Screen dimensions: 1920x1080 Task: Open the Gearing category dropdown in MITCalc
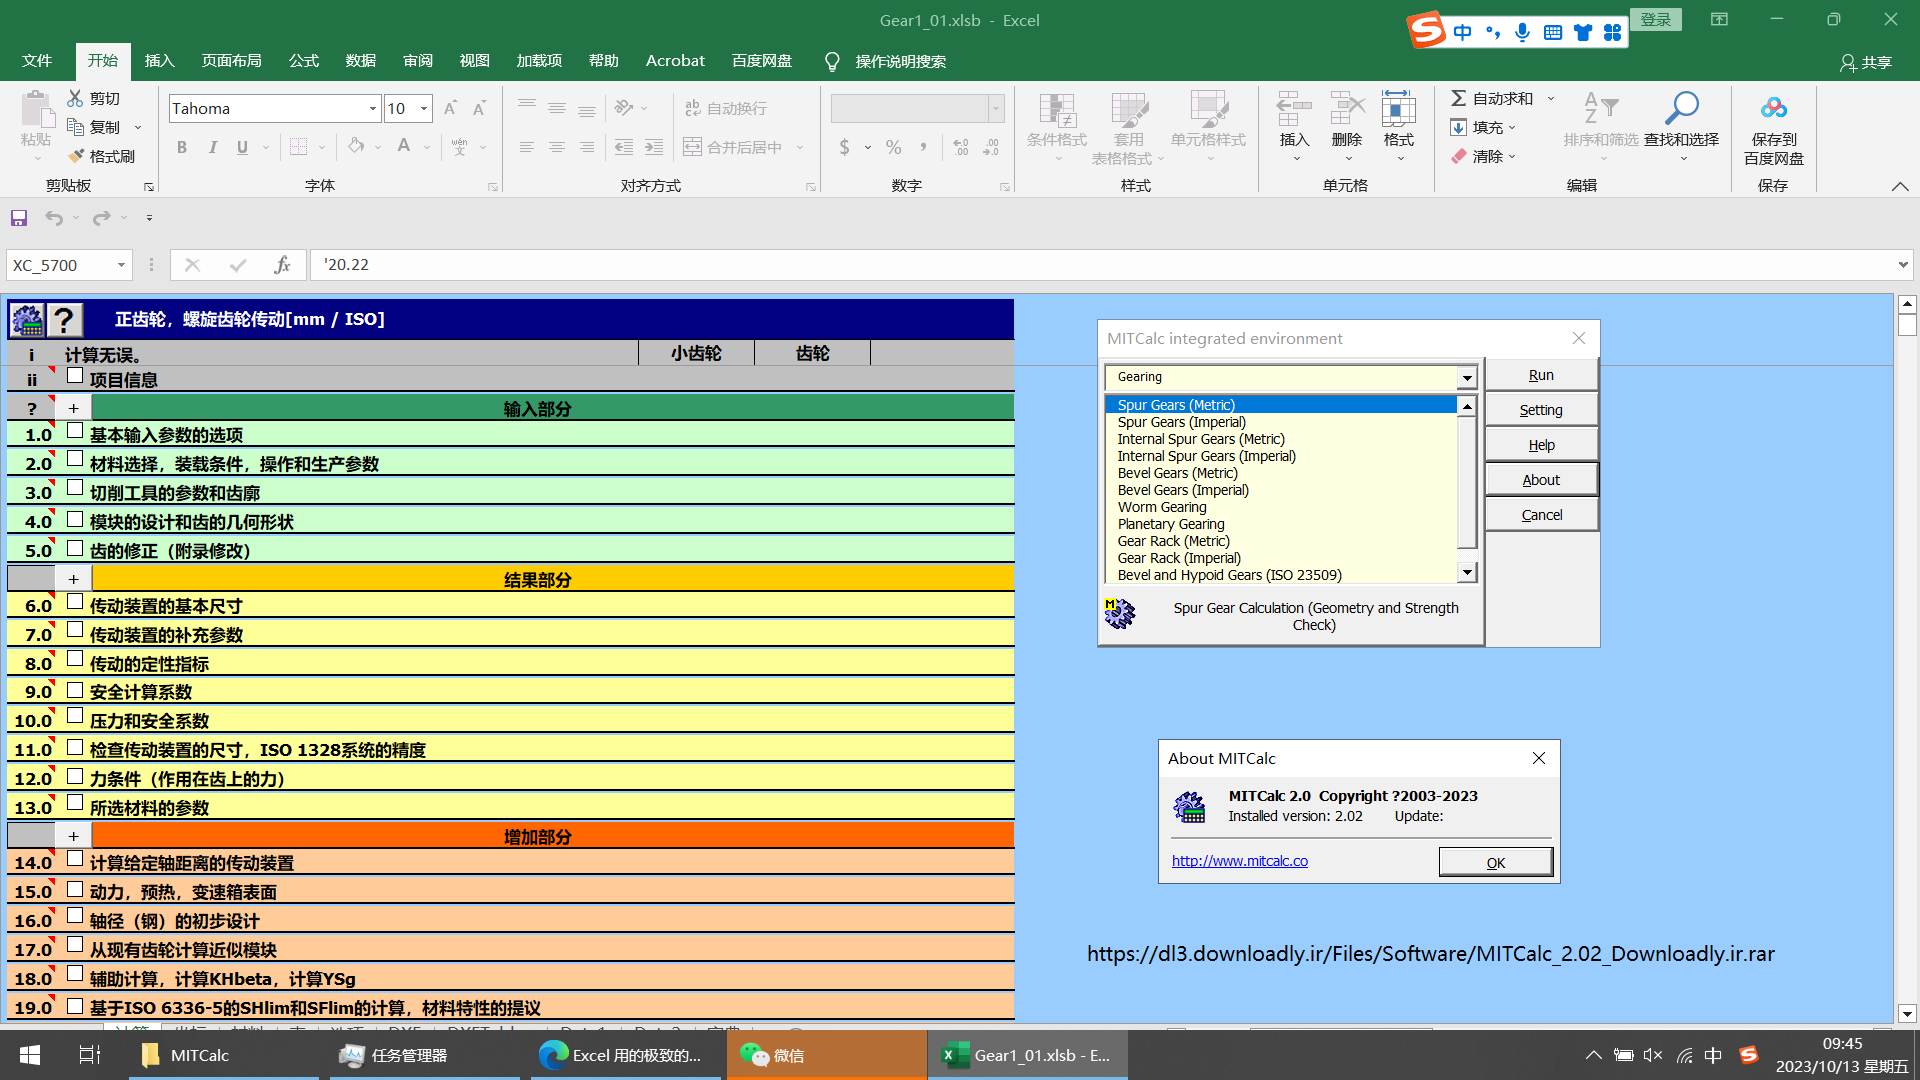pyautogui.click(x=1467, y=378)
